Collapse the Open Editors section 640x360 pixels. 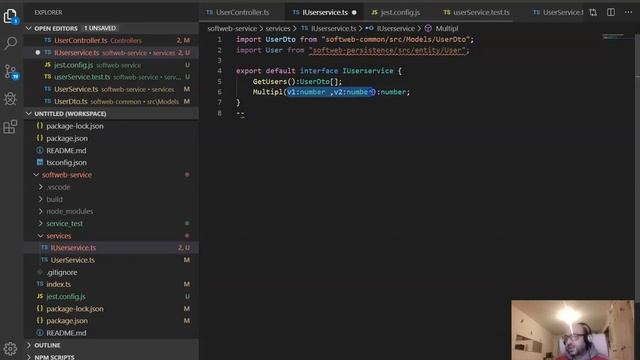pos(29,28)
